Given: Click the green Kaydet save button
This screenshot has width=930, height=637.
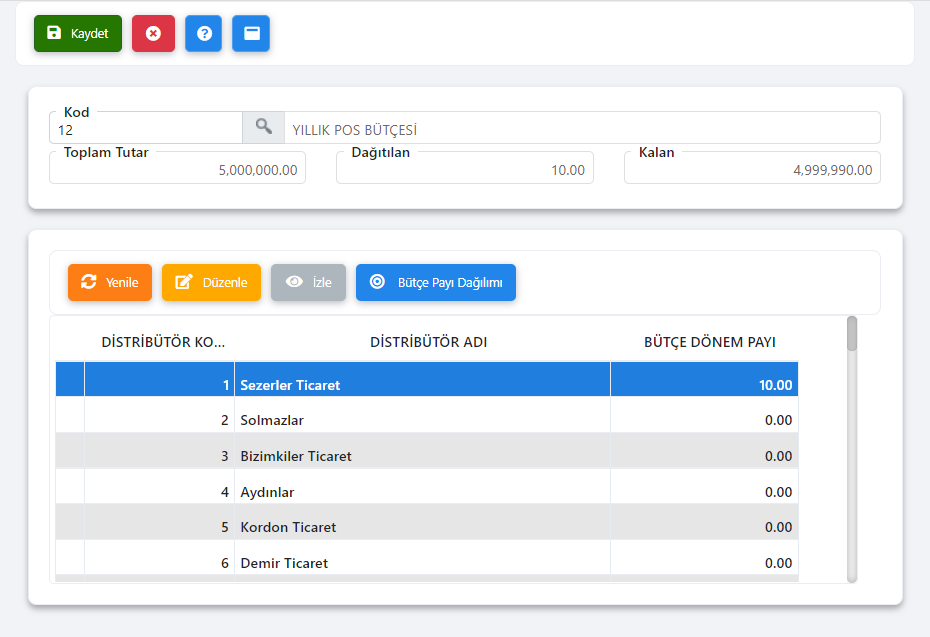Looking at the screenshot, I should point(78,33).
